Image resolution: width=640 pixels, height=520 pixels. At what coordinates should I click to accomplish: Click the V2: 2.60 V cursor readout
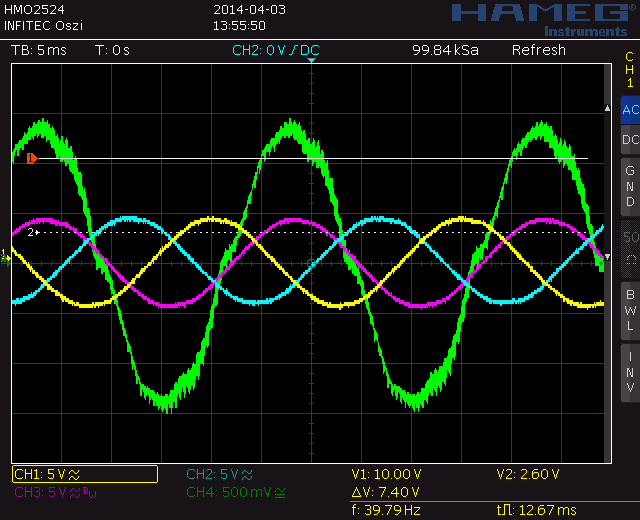pyautogui.click(x=528, y=474)
